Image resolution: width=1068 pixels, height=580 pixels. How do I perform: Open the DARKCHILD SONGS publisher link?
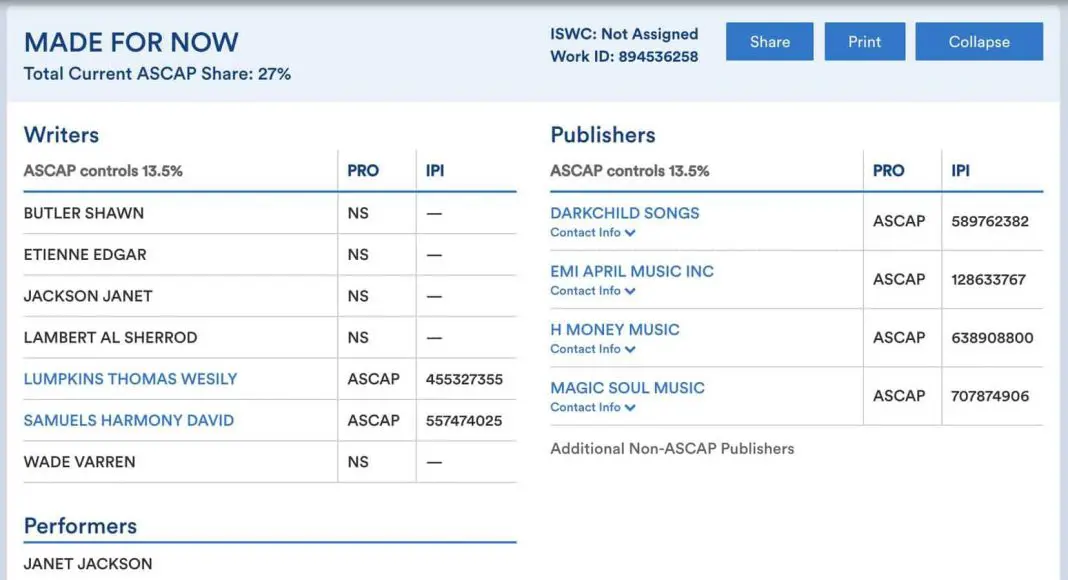coord(624,213)
